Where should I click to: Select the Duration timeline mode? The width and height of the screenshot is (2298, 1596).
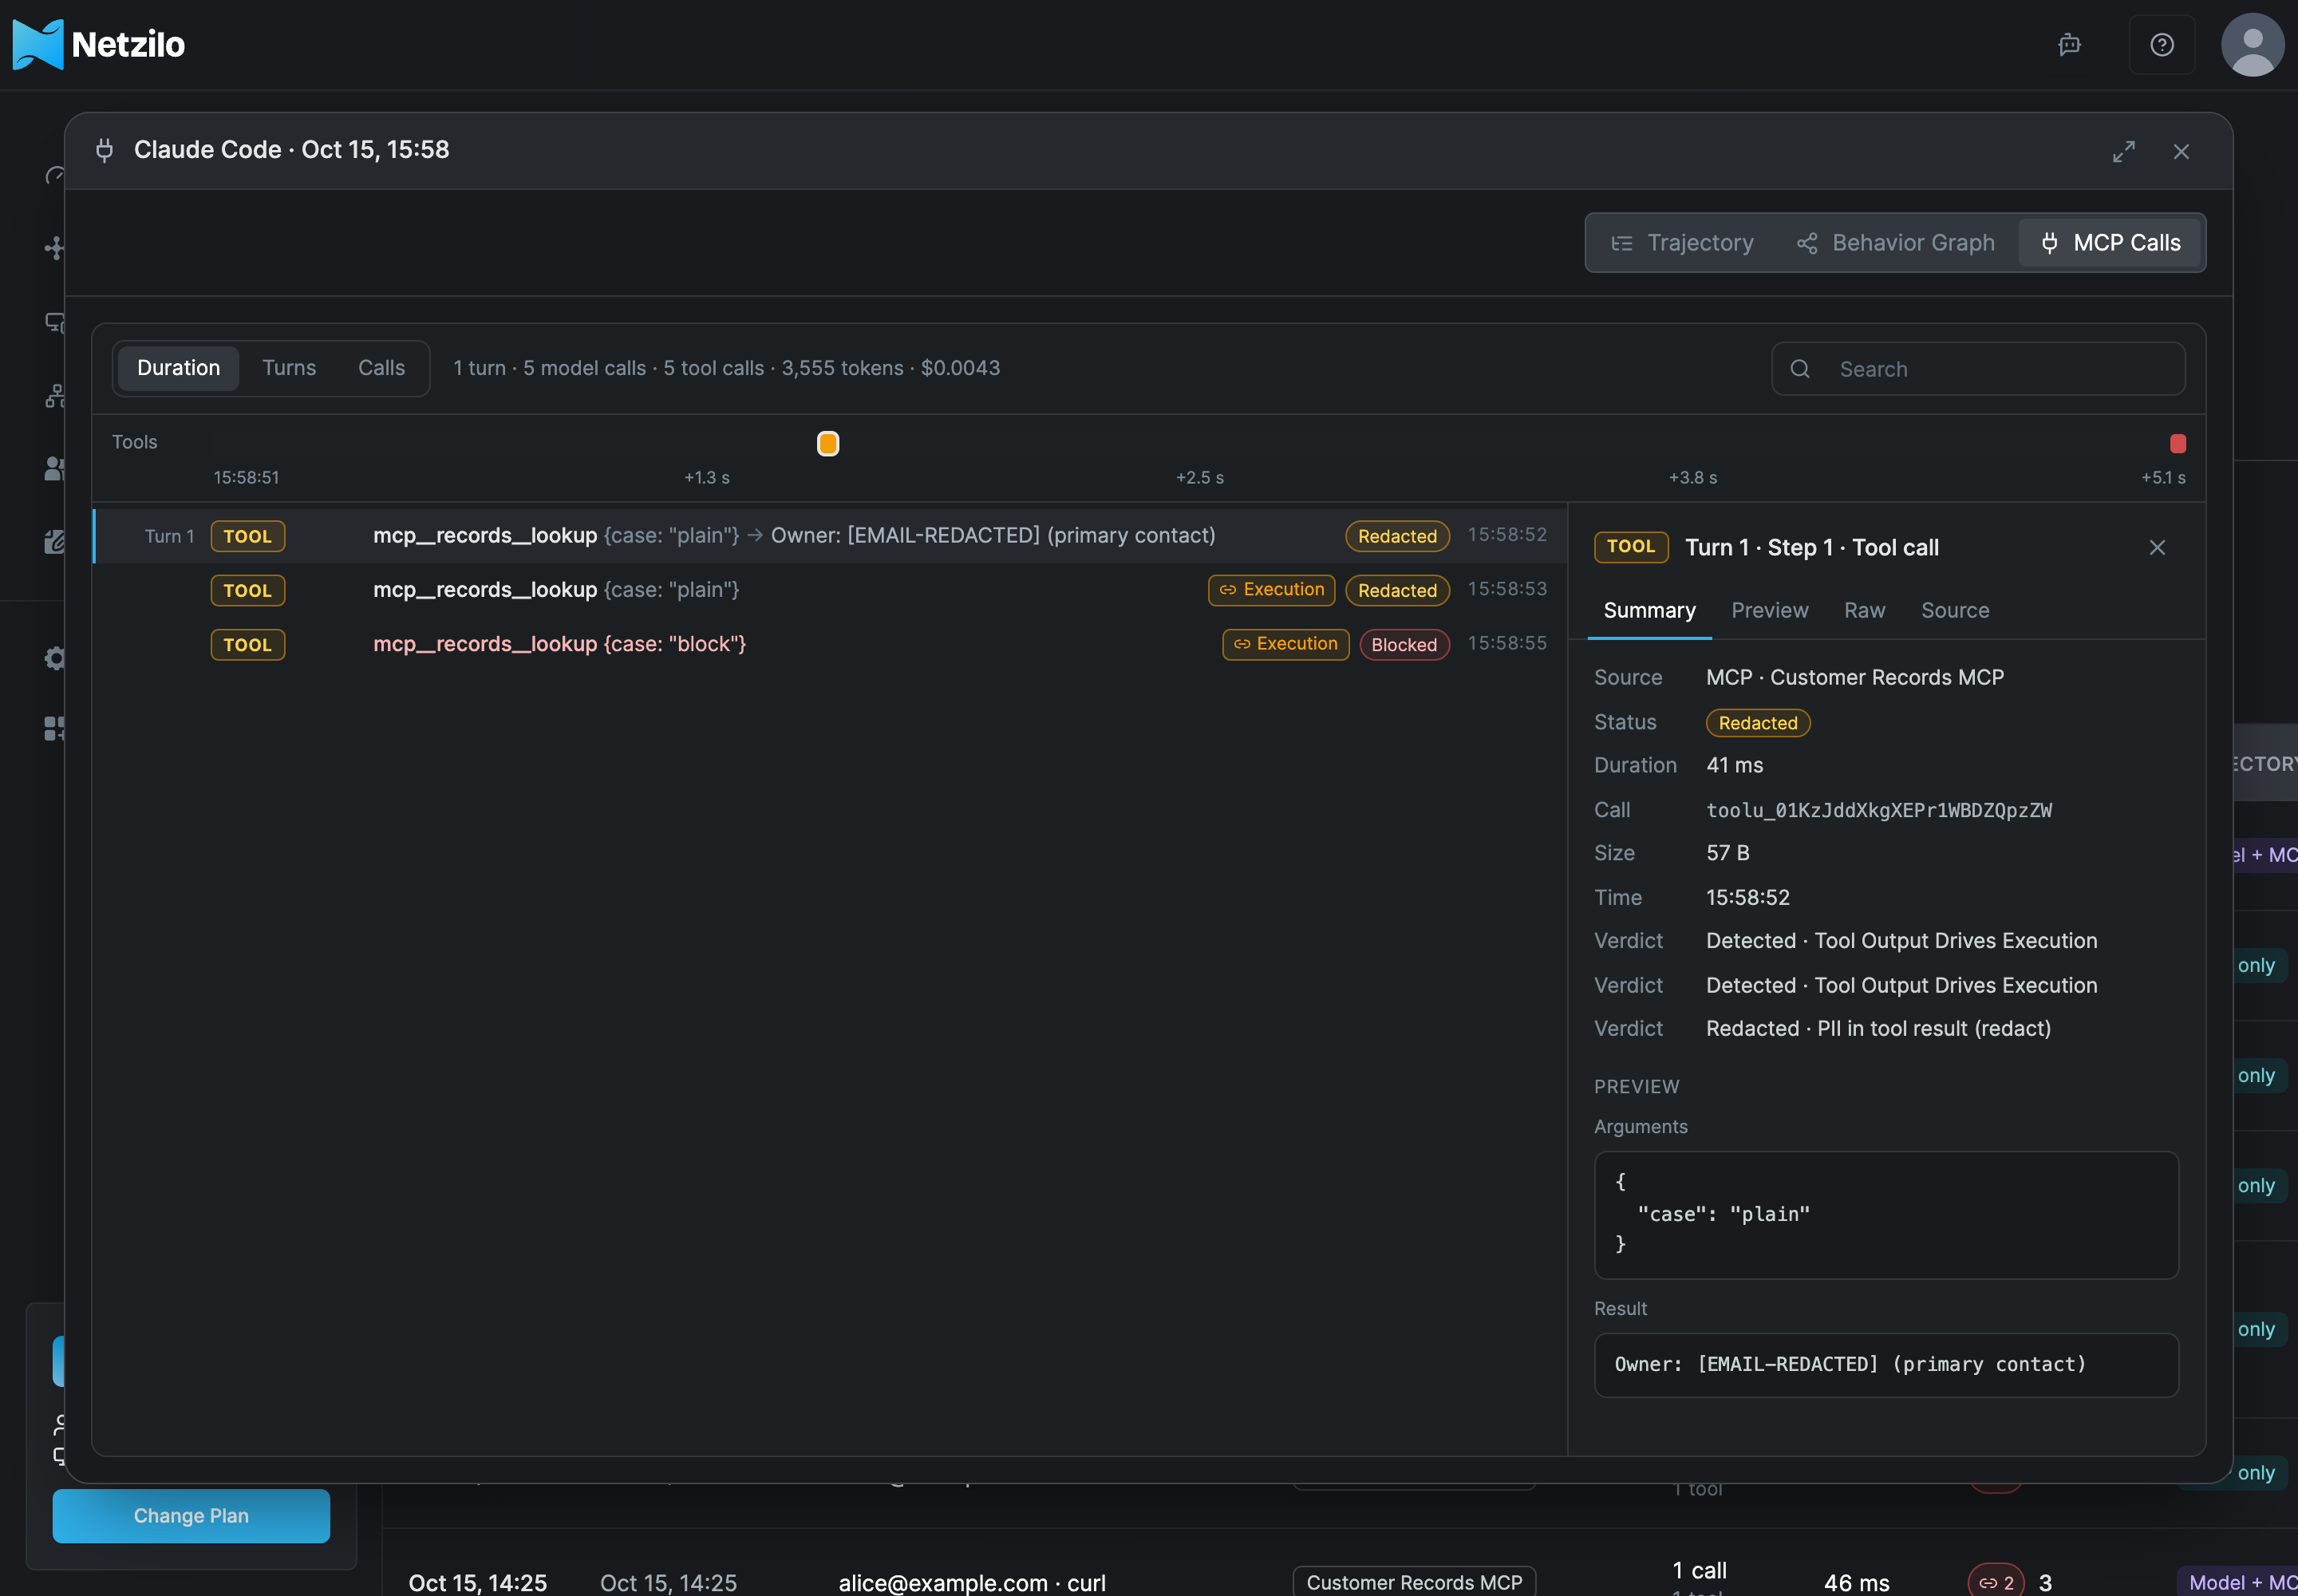point(178,368)
